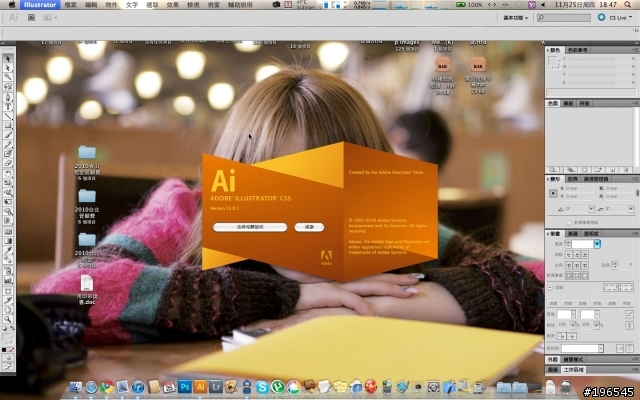Open Lightroom from the Dock
This screenshot has width=640, height=400.
click(216, 386)
